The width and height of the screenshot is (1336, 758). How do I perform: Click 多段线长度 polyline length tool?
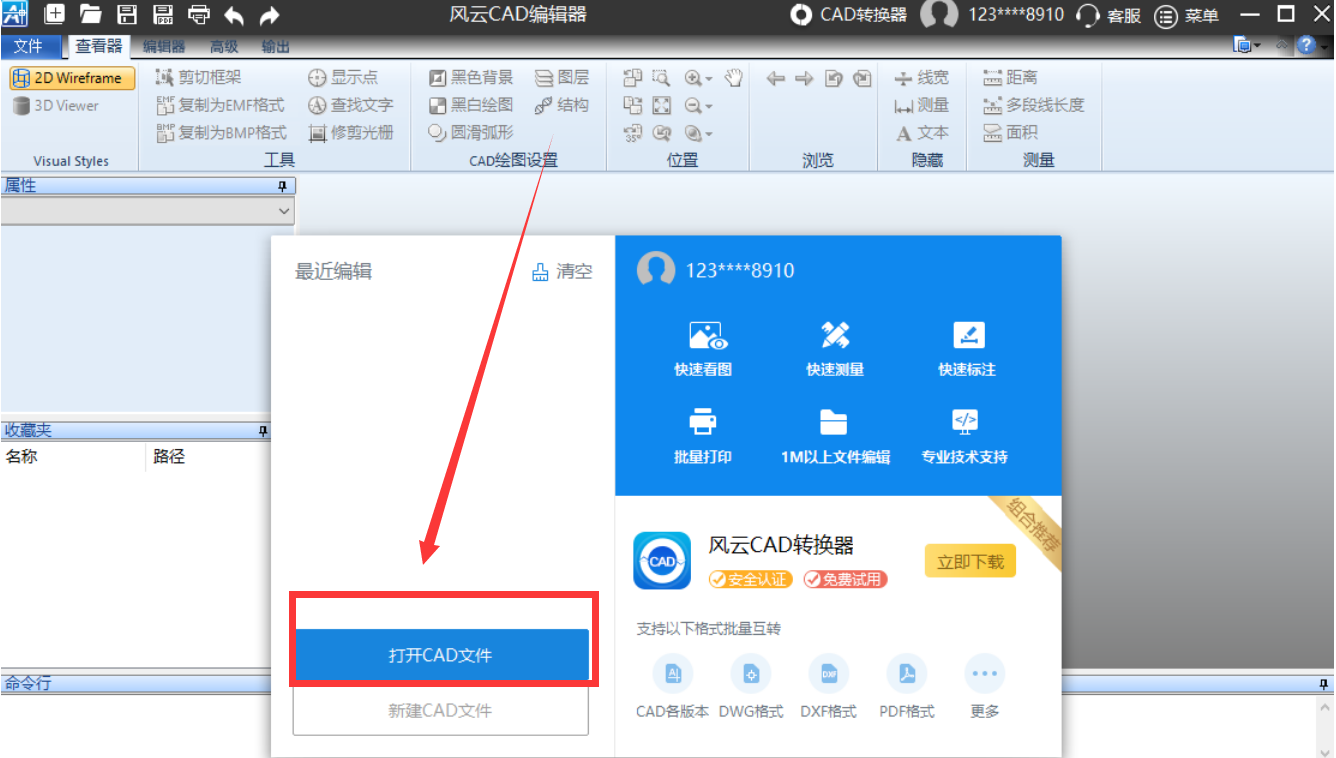tap(1033, 105)
